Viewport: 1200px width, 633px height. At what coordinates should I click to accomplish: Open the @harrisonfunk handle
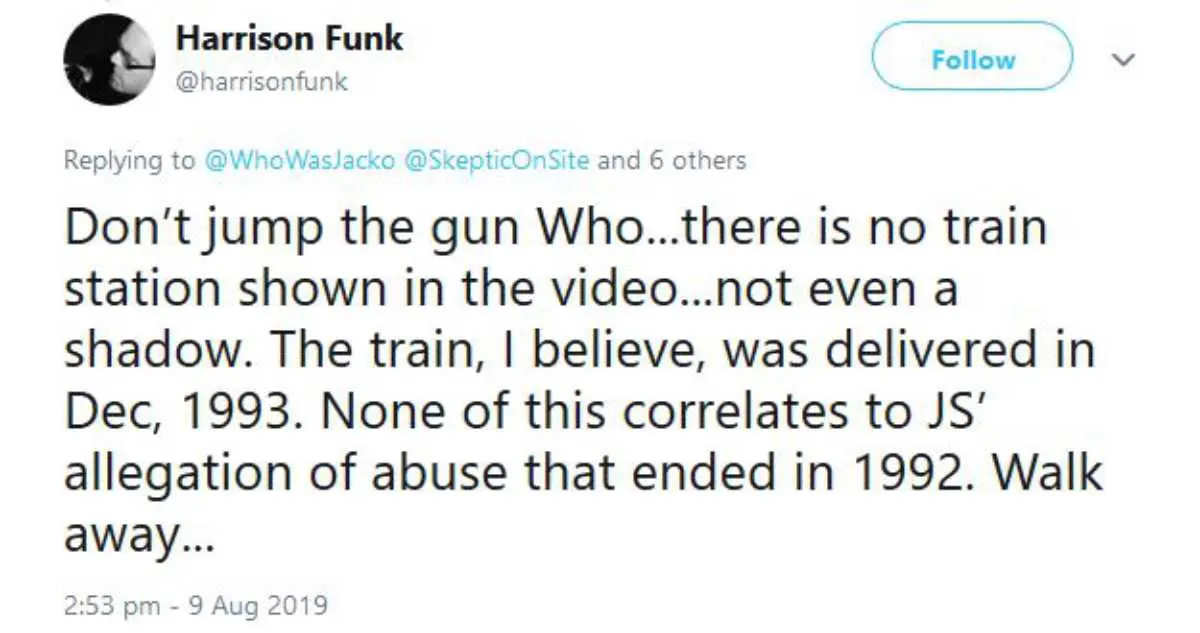[x=261, y=82]
